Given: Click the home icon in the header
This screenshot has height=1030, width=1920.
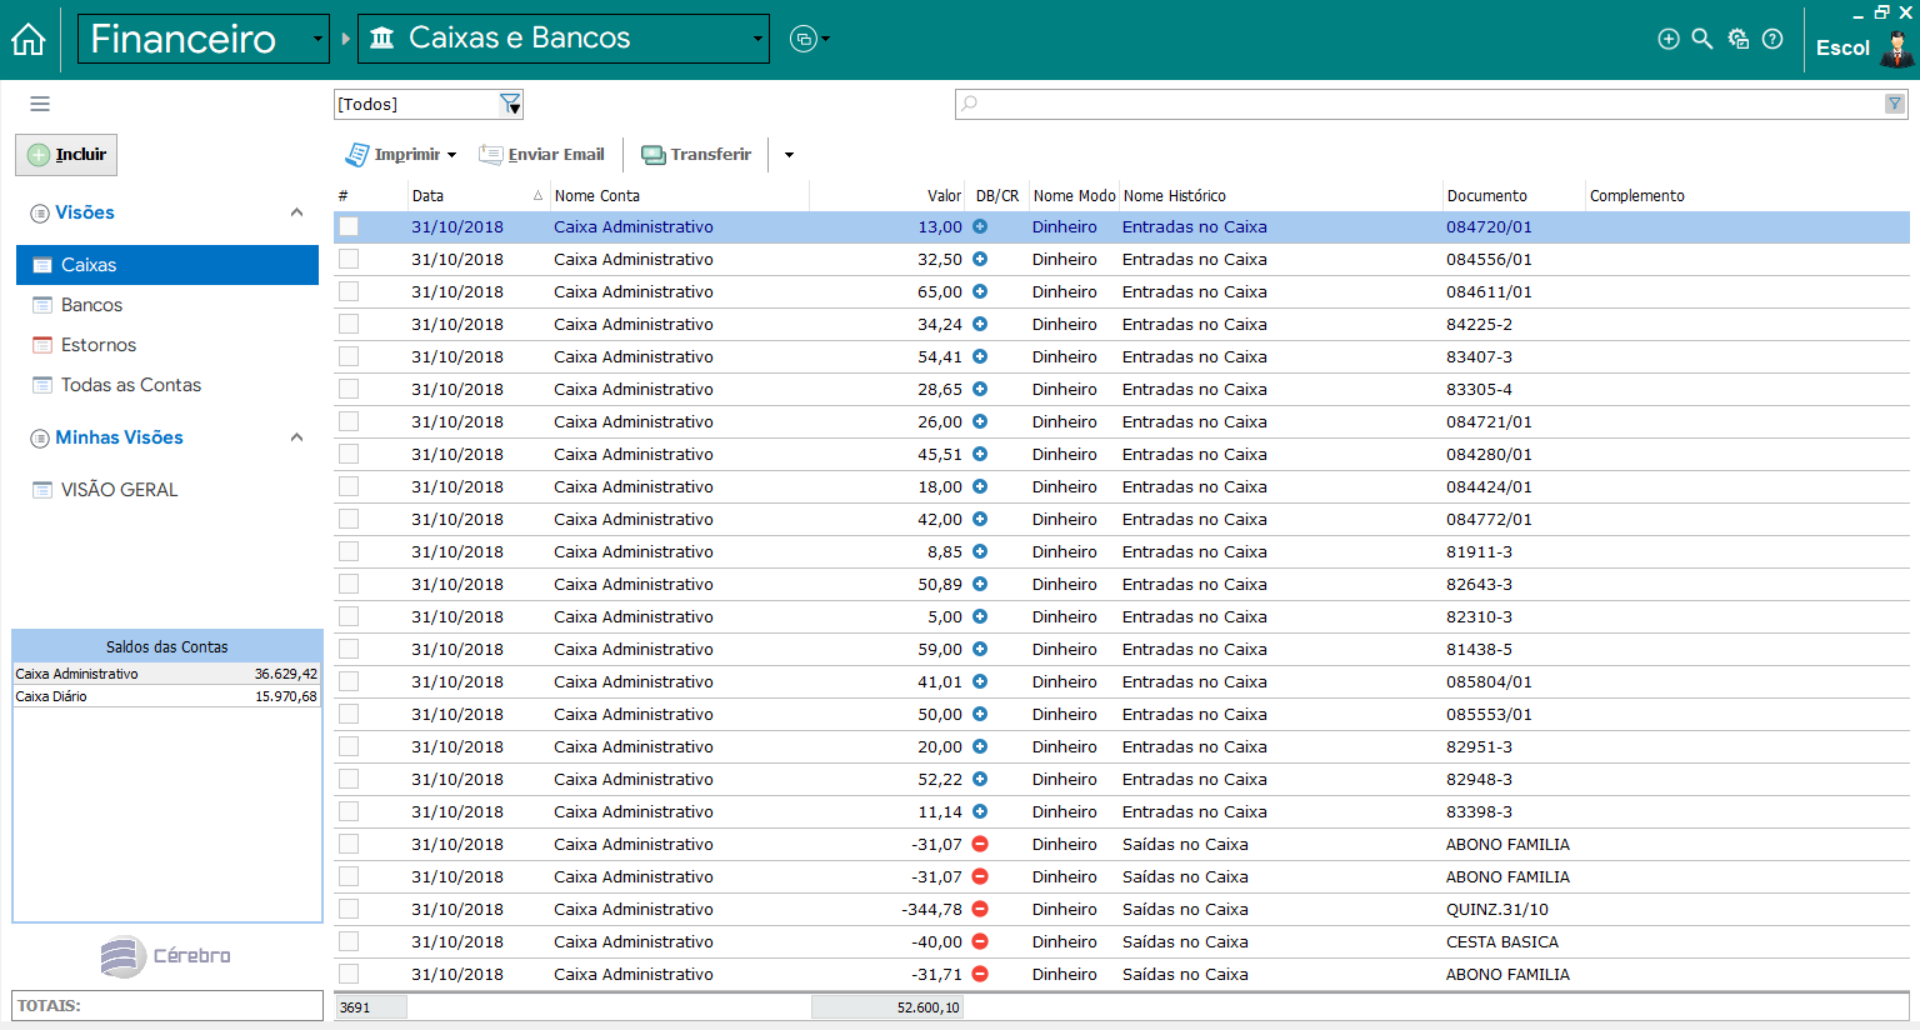Looking at the screenshot, I should click(29, 40).
